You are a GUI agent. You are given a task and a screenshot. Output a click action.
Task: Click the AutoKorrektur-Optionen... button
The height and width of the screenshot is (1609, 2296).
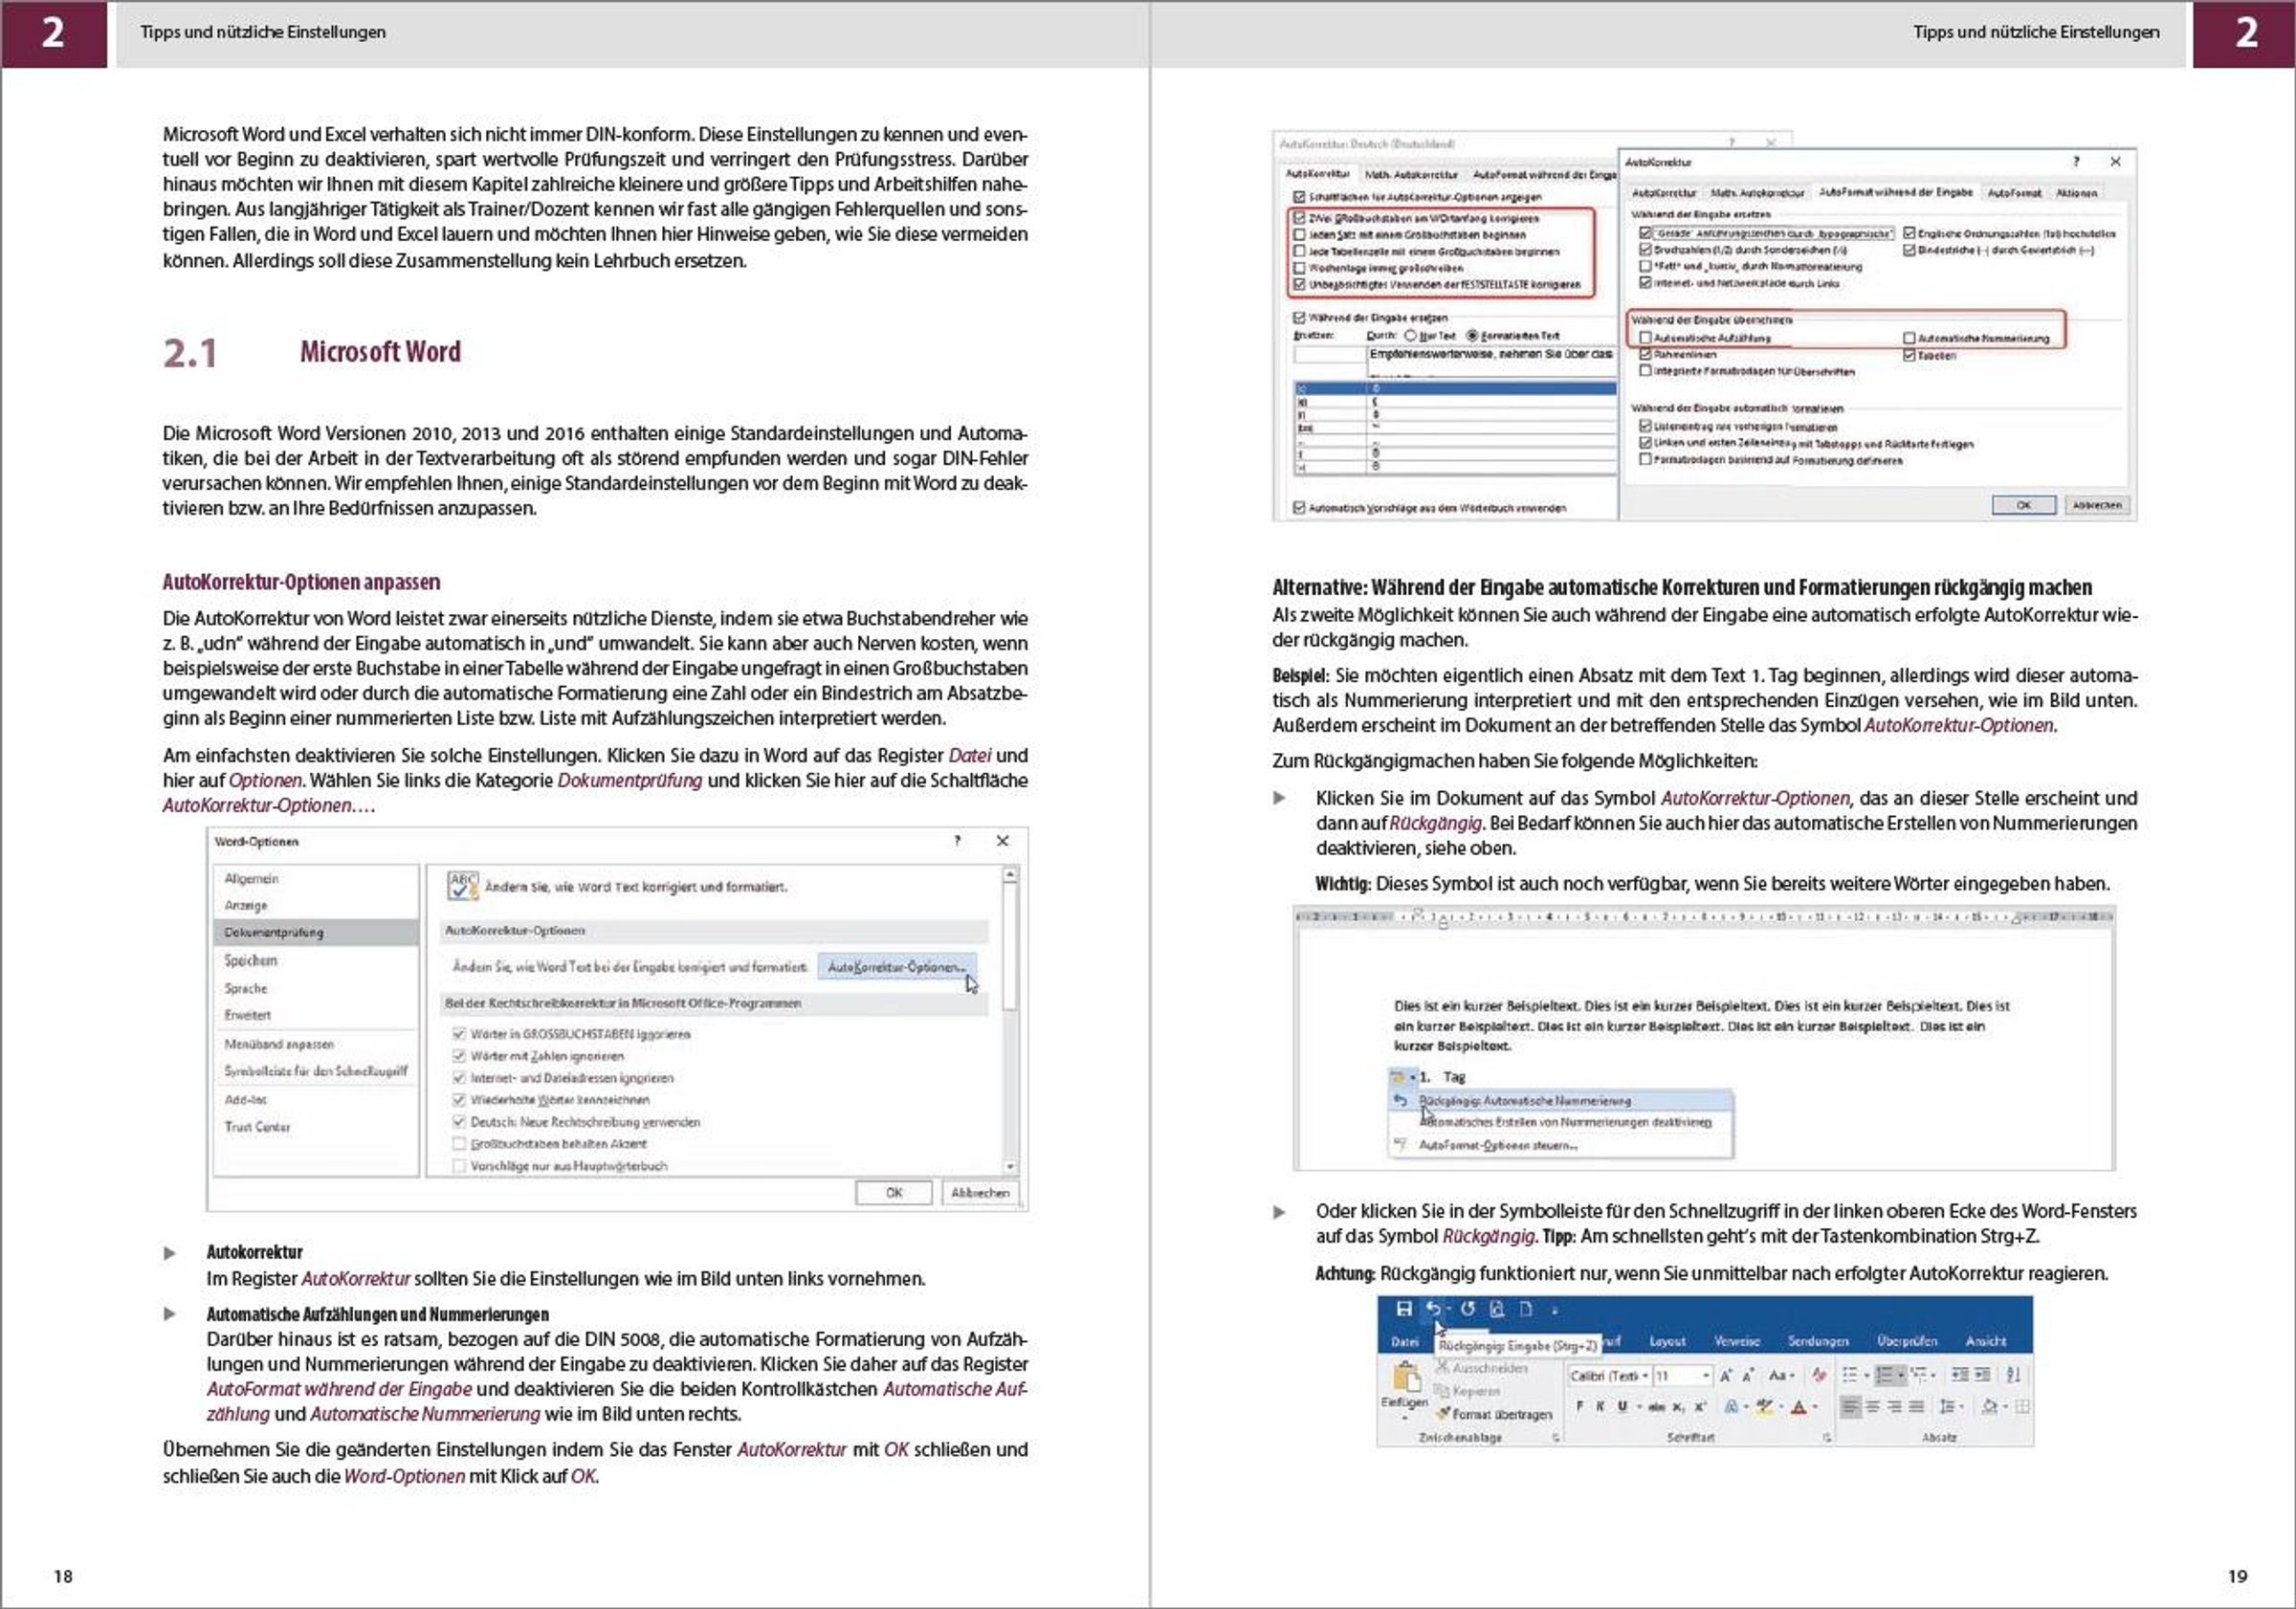click(x=896, y=967)
